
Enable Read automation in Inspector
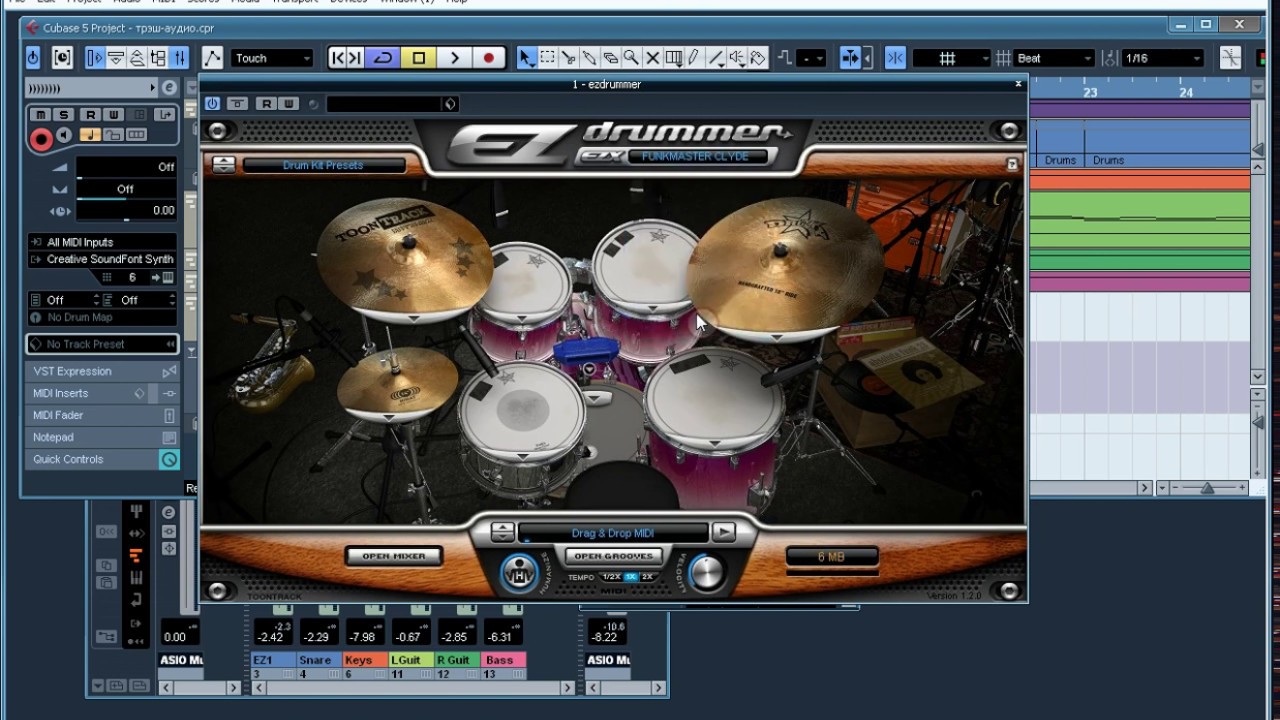click(91, 115)
